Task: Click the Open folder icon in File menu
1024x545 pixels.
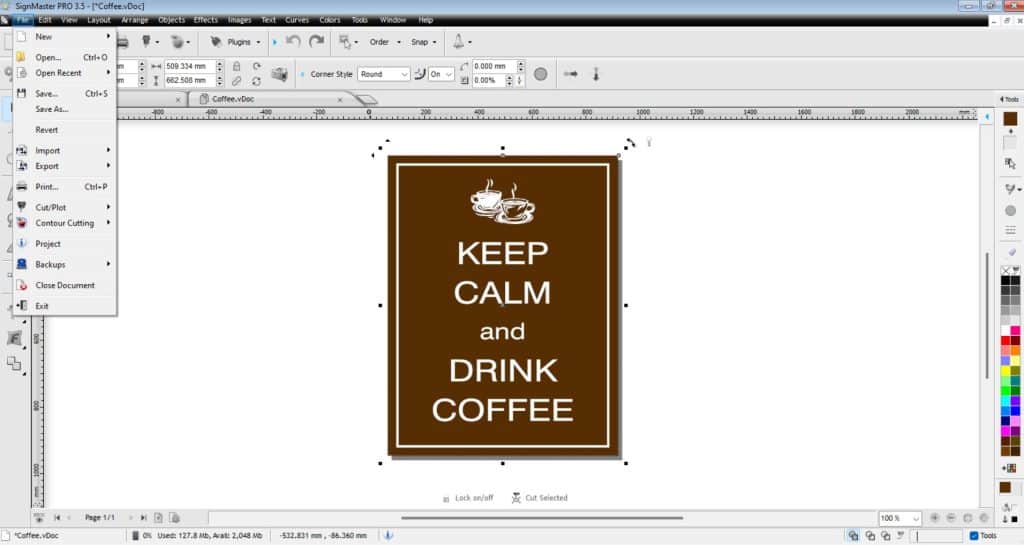Action: 21,57
